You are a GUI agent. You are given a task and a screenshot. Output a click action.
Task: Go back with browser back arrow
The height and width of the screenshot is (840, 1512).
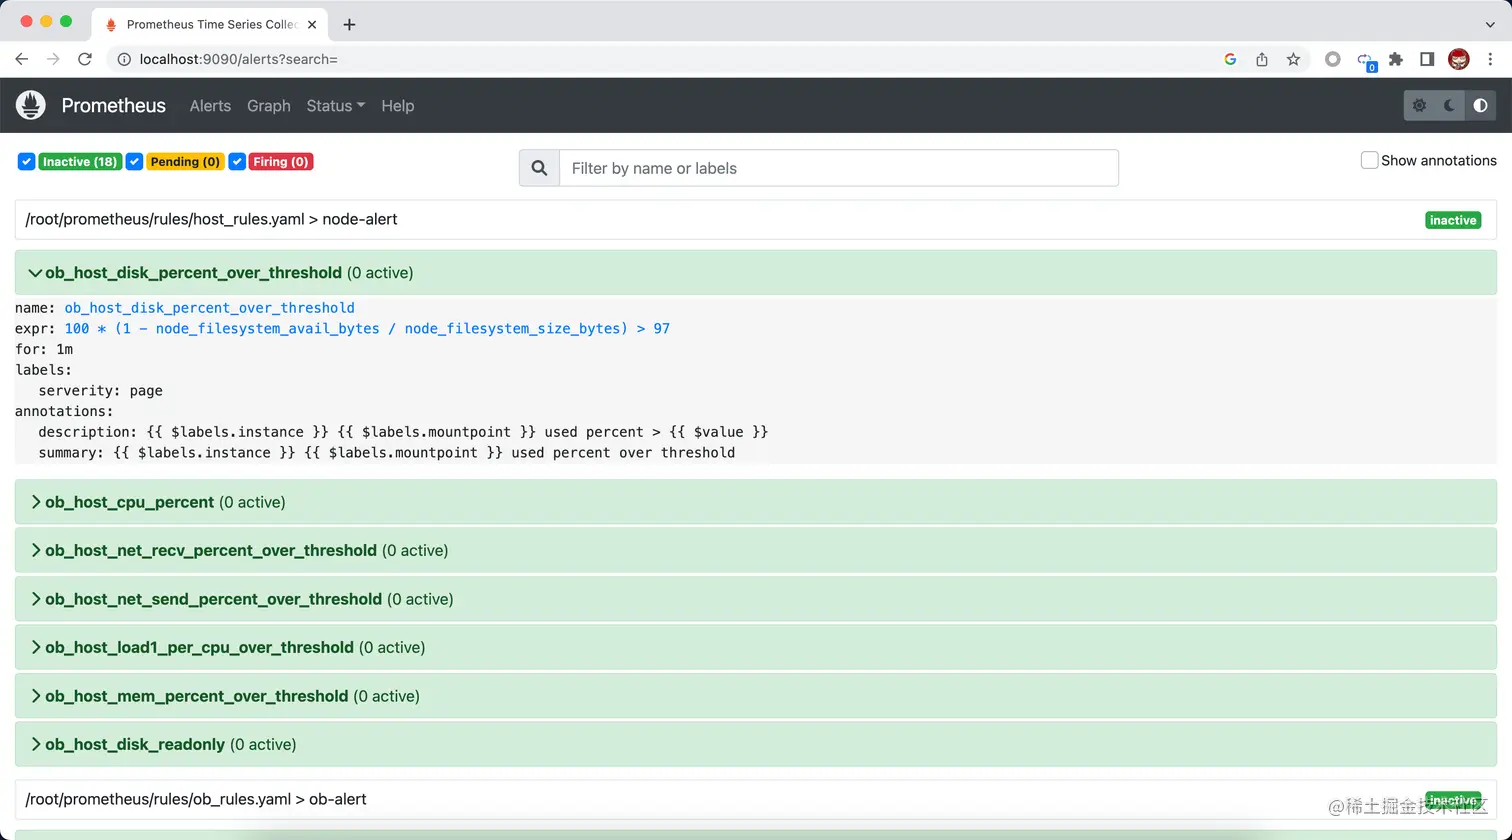pos(22,59)
